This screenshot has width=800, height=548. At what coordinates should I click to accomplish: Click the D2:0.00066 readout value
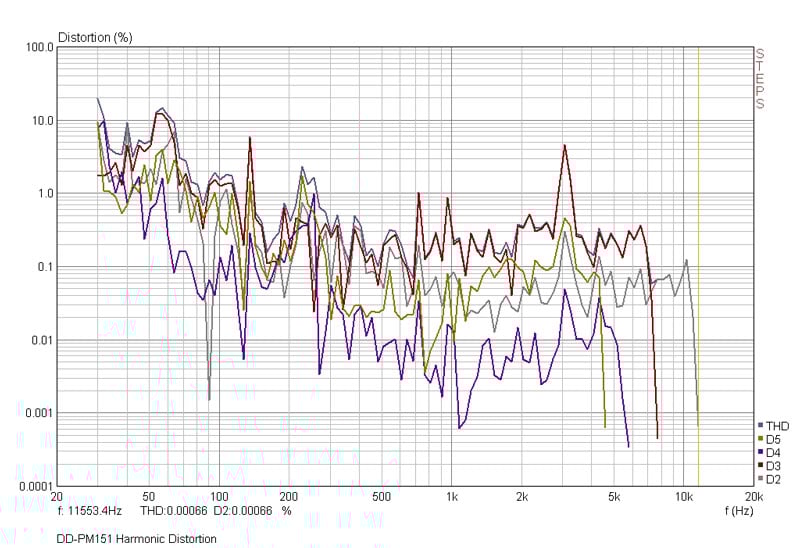click(x=242, y=510)
